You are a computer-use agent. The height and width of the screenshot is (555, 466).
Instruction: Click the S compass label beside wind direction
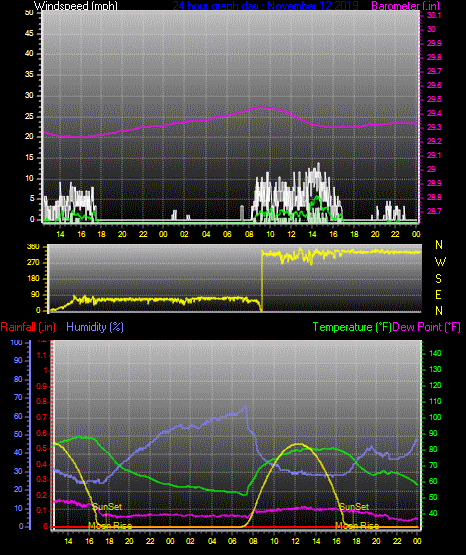[x=439, y=279]
